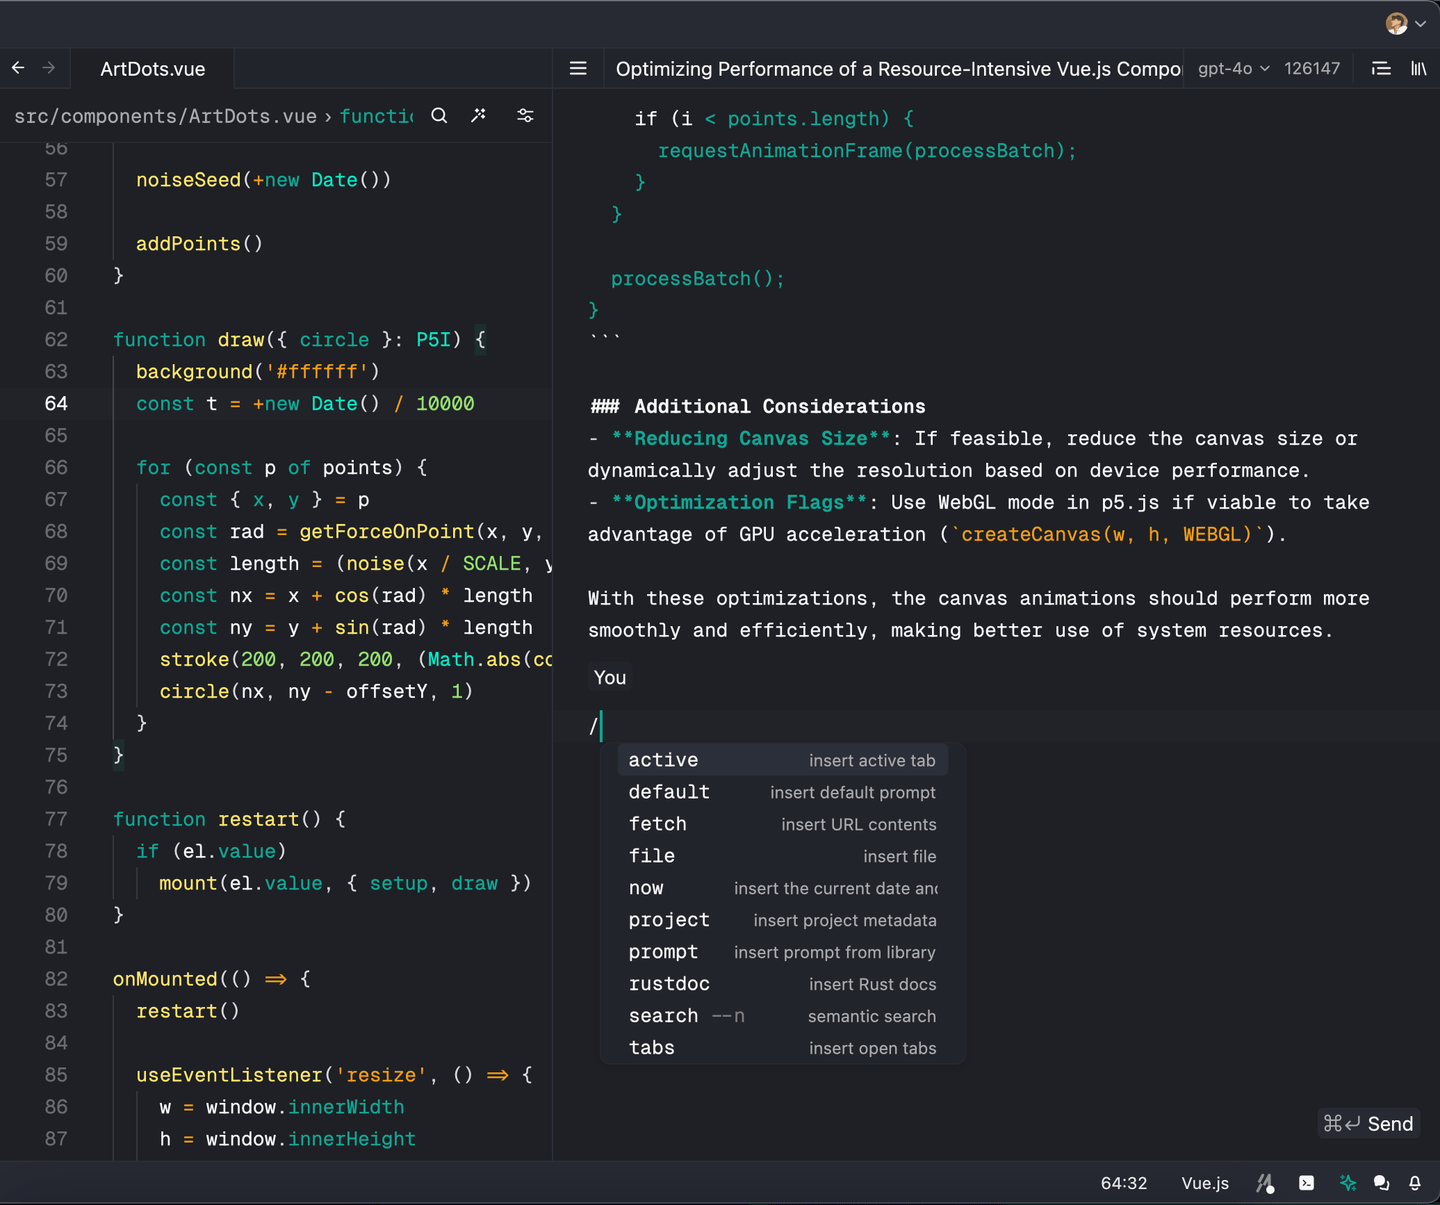Choose the active slash command

(782, 760)
